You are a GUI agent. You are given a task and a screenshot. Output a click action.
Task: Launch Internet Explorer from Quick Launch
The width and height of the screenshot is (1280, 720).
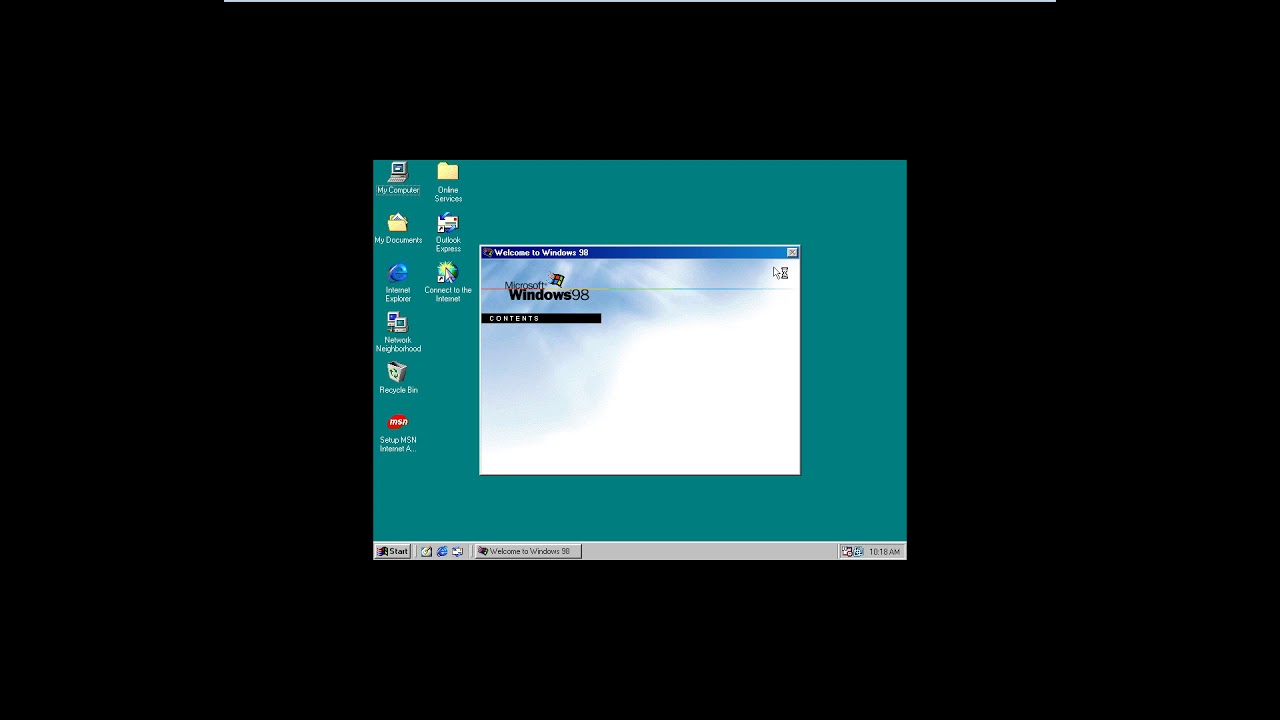point(442,551)
